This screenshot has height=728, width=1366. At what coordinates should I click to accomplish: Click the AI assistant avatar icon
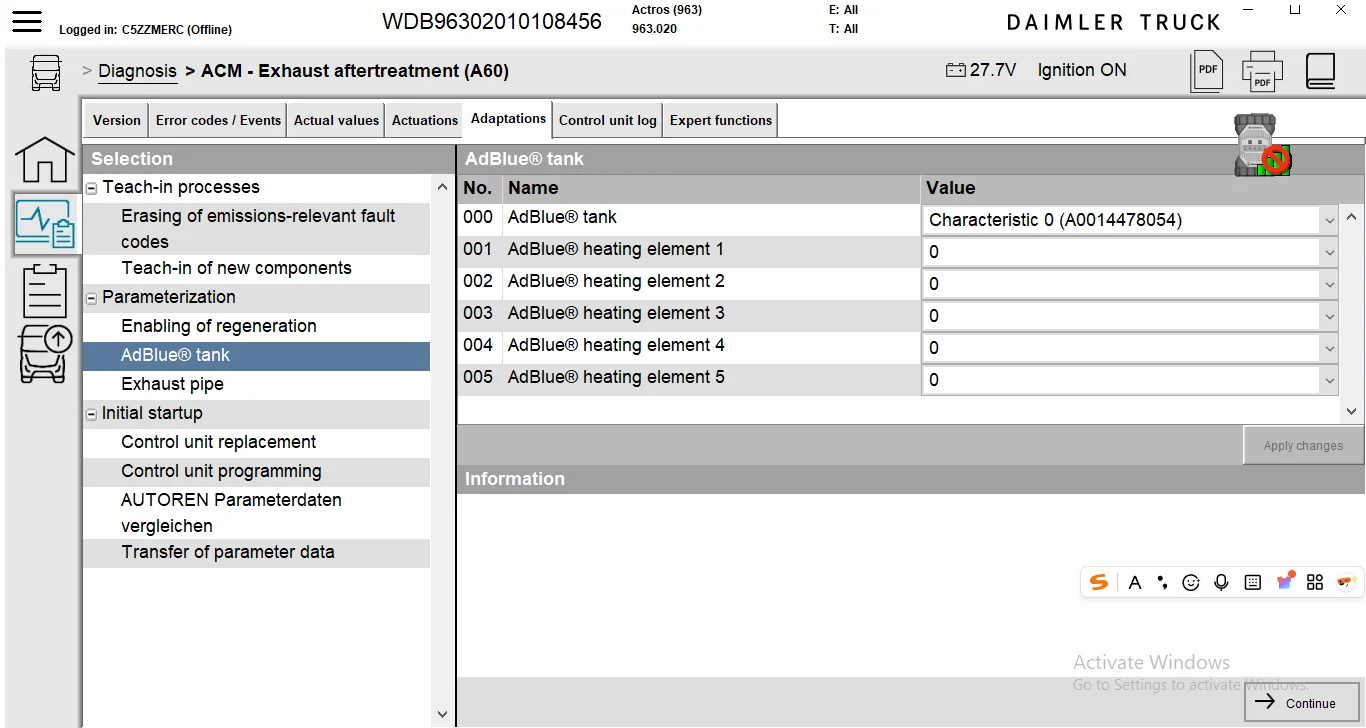point(1346,582)
